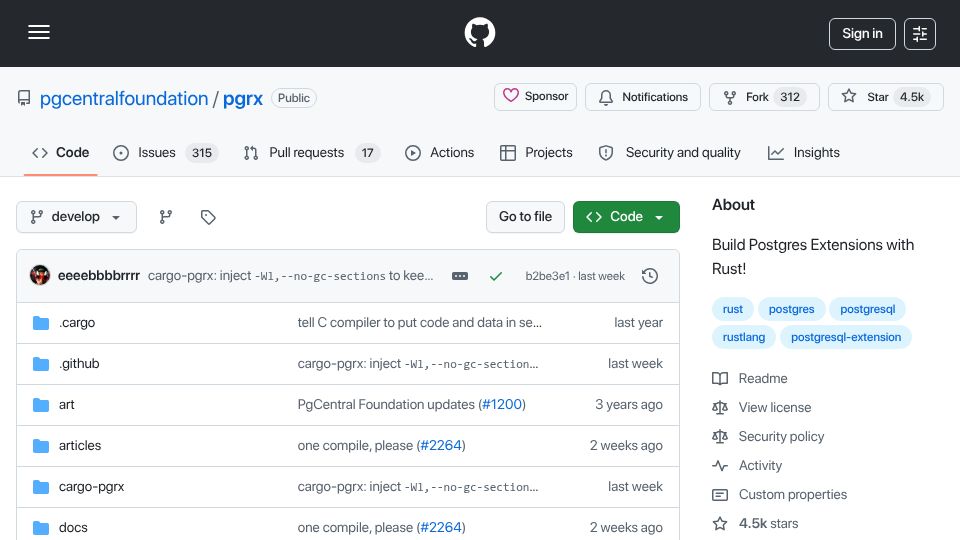960x540 pixels.
Task: Select the postgres topic tag
Action: (x=791, y=309)
